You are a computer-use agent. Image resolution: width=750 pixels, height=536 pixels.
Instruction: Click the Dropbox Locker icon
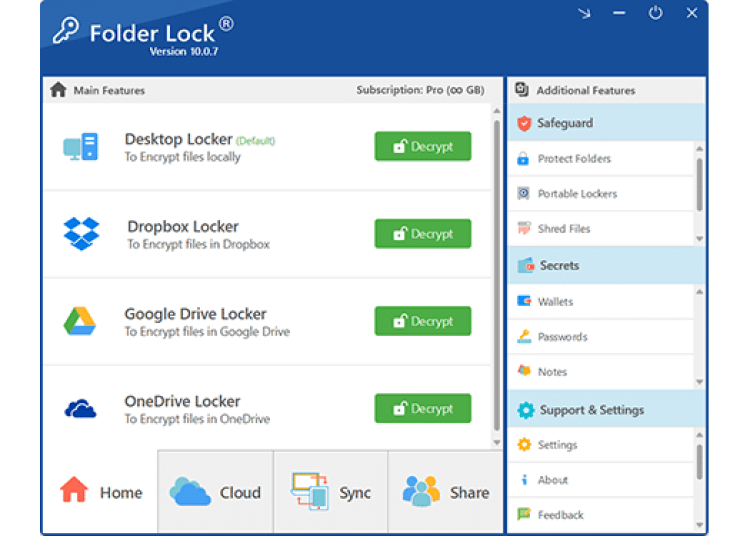pos(81,234)
